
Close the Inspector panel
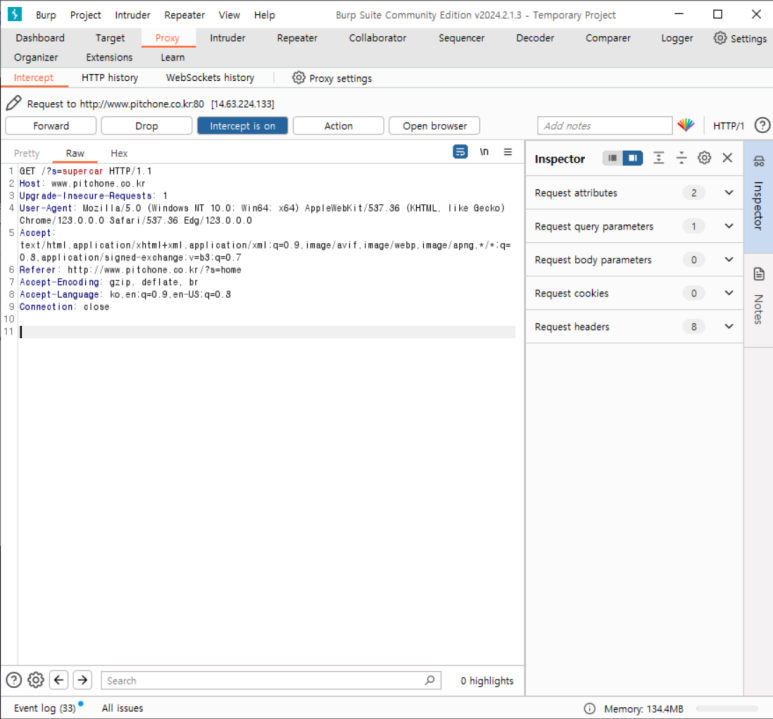[x=727, y=158]
